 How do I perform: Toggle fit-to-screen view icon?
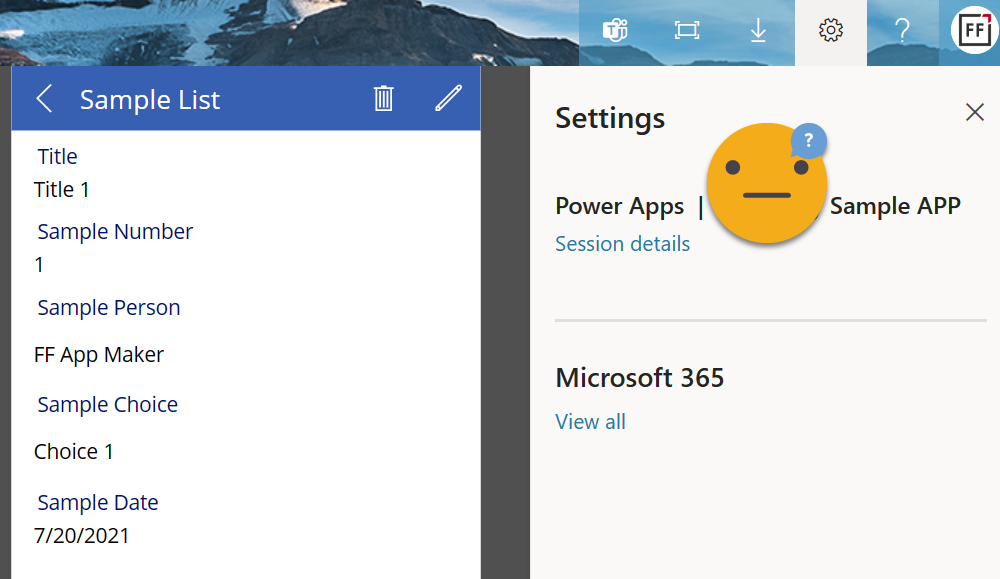687,30
